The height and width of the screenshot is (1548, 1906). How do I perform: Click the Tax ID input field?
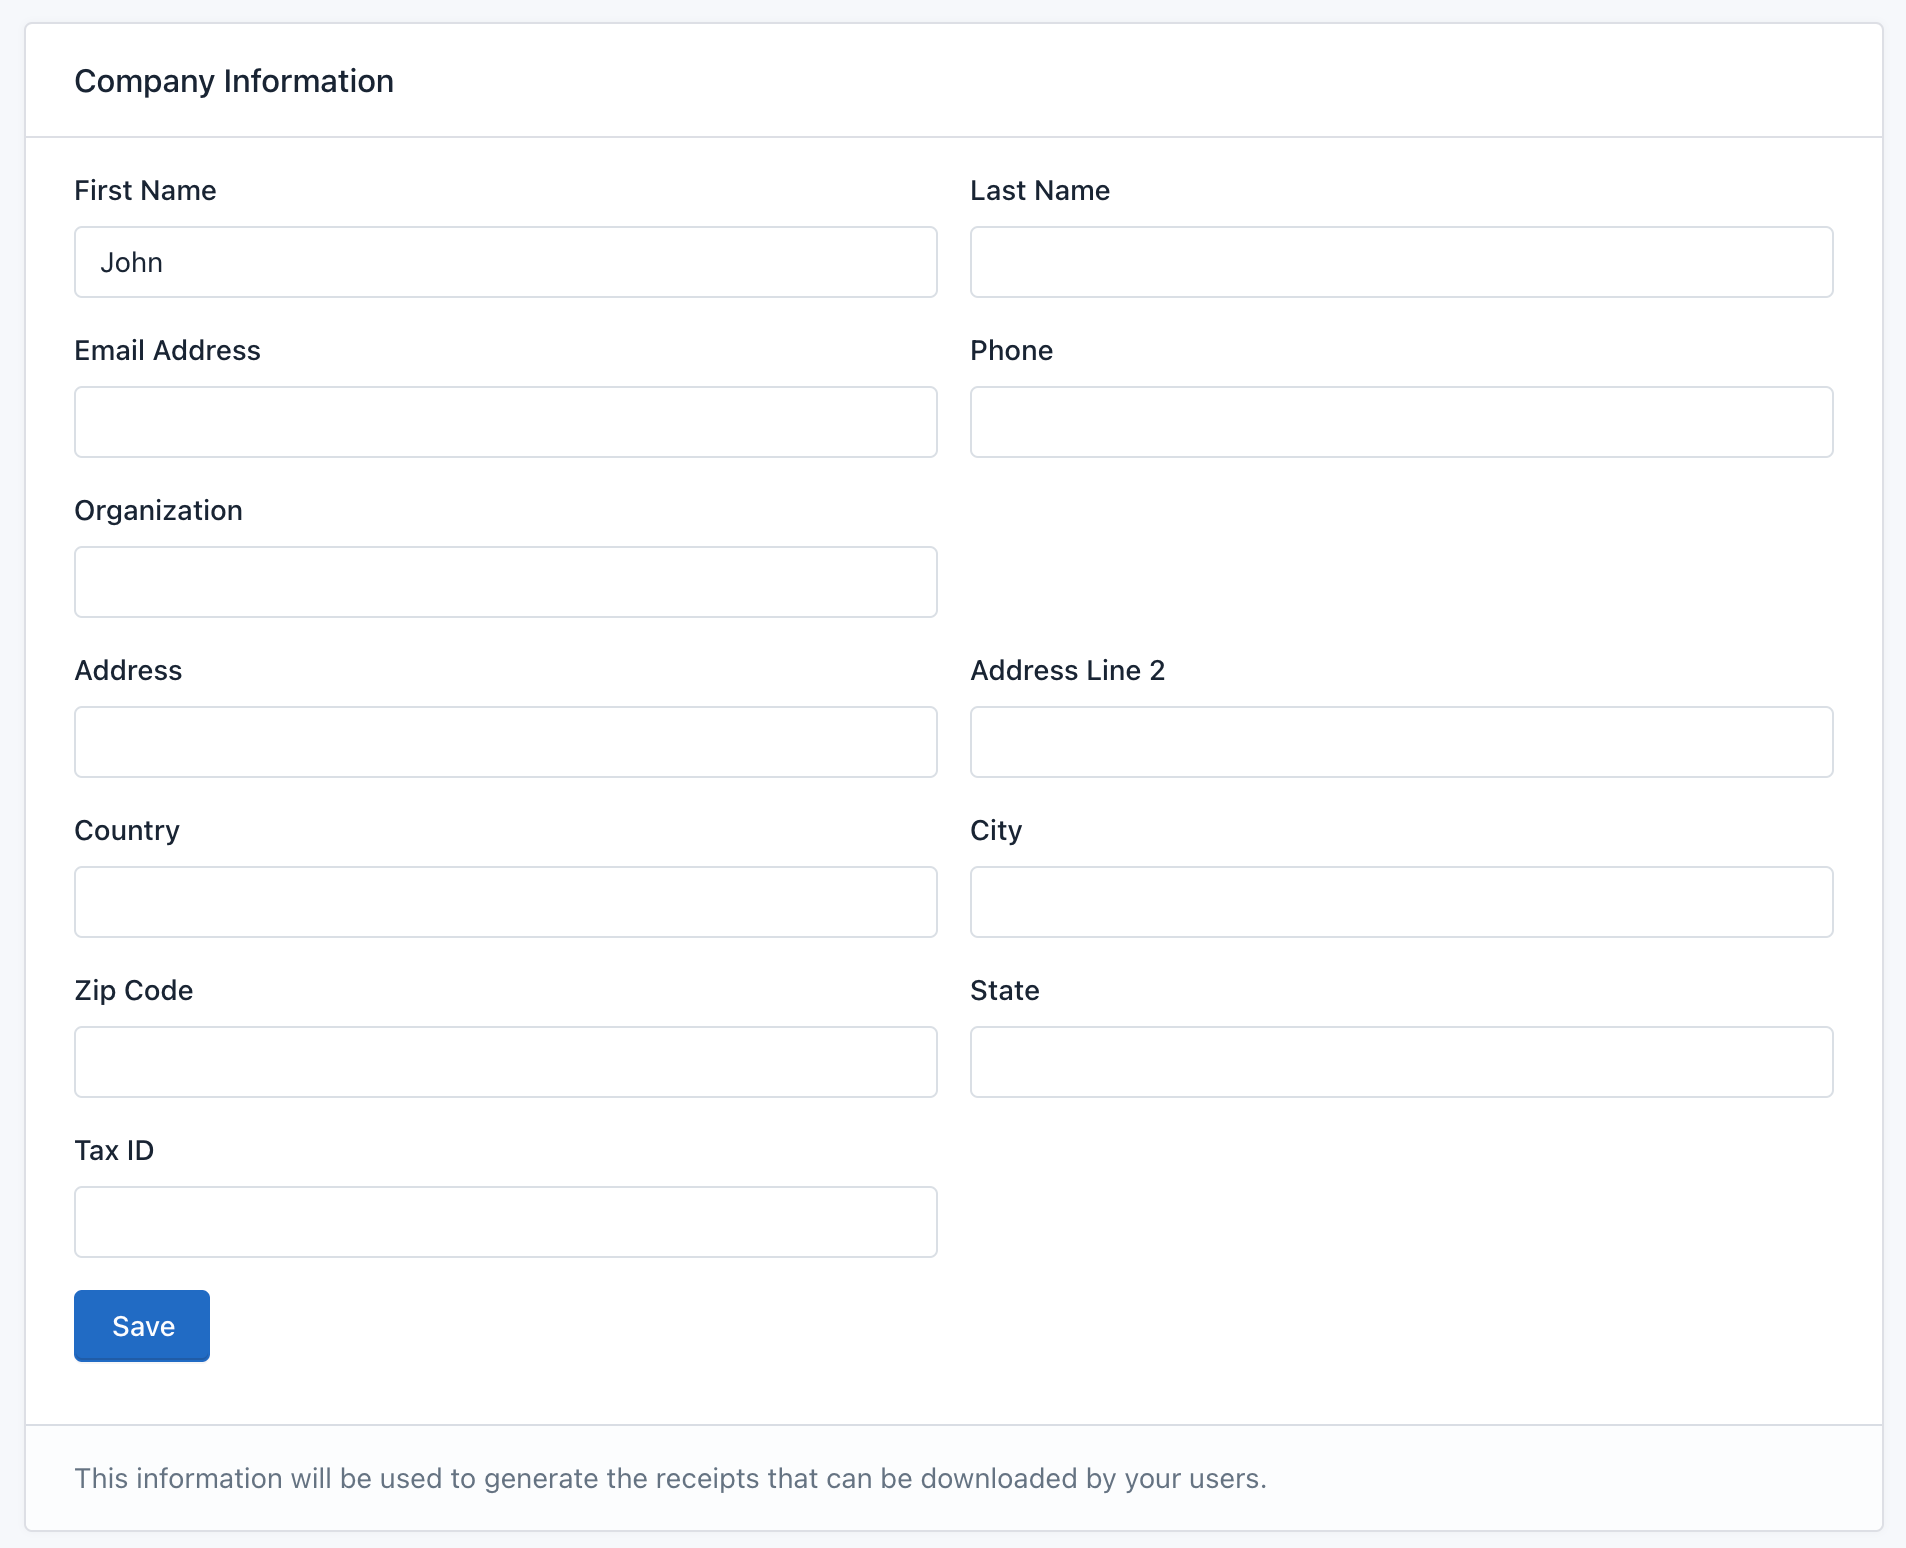(505, 1221)
